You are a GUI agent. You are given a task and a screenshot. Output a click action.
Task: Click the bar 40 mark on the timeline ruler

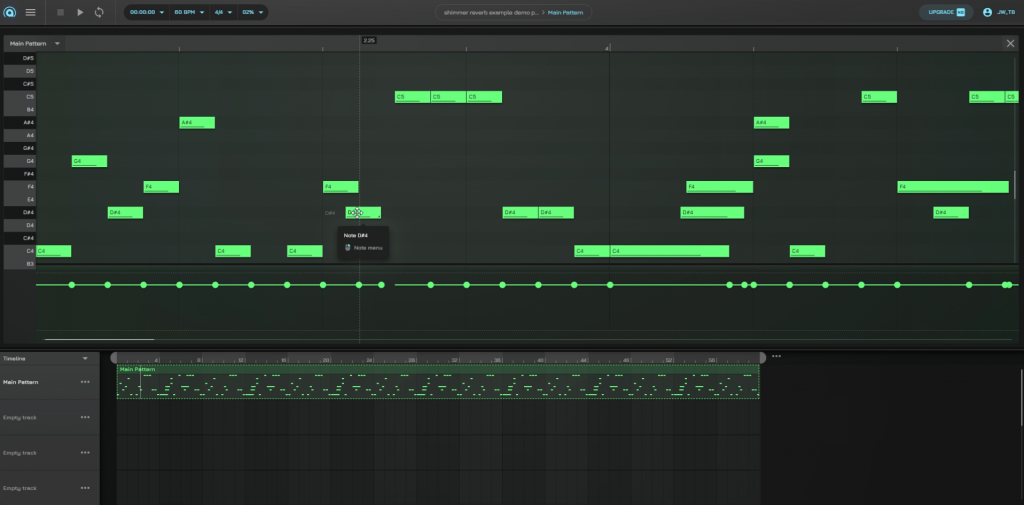coord(541,360)
